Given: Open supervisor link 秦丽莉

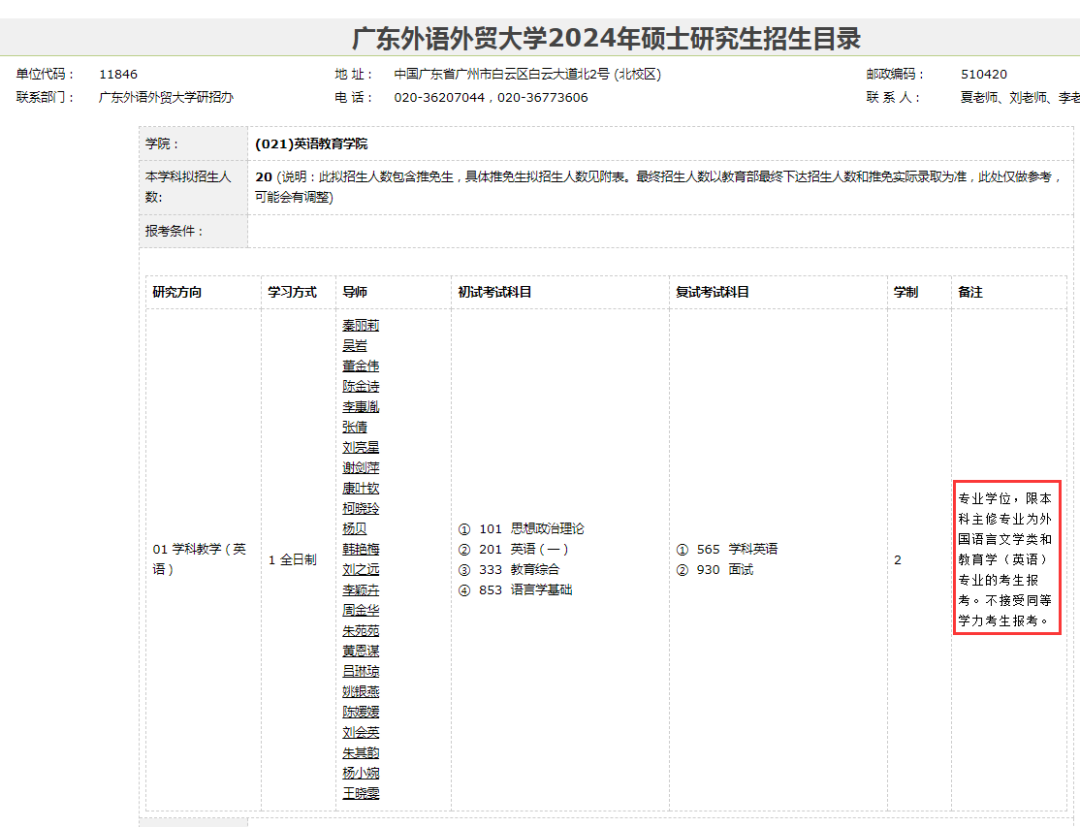Looking at the screenshot, I should point(360,325).
